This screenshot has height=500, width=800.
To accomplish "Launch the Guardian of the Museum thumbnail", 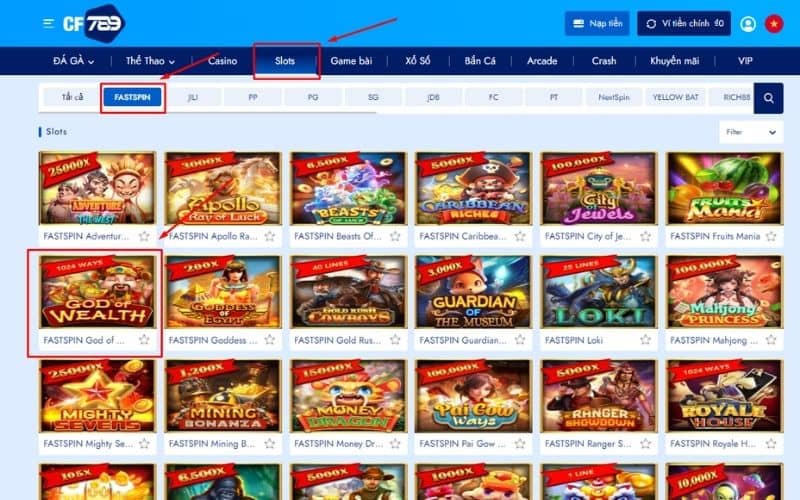I will (x=473, y=292).
